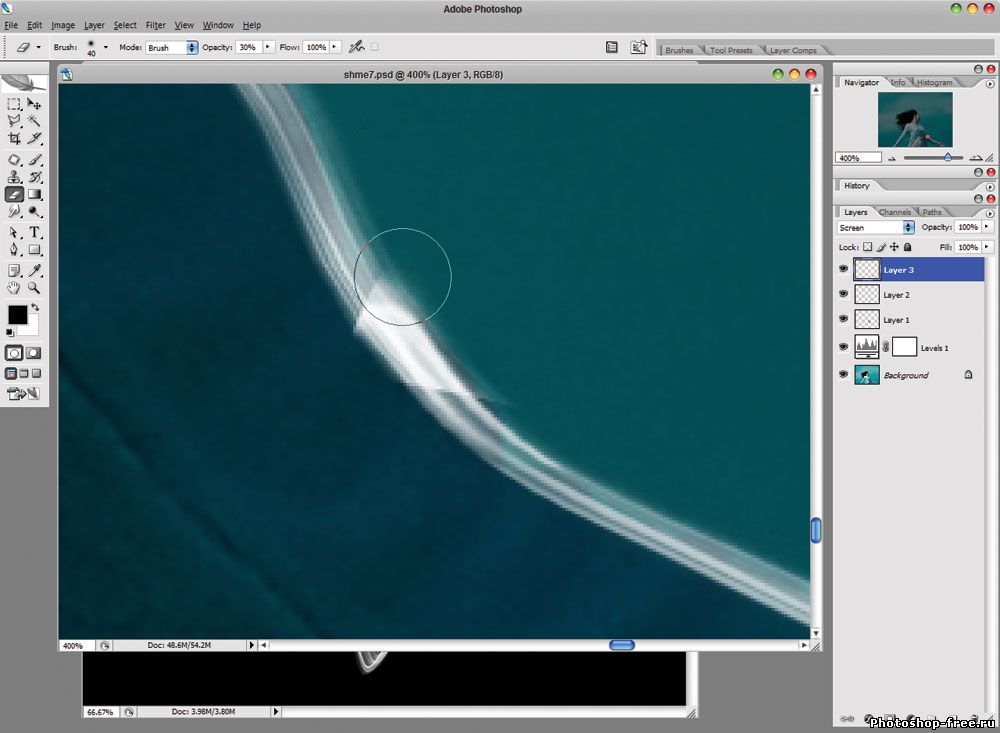Screen dimensions: 1000x733
Task: Pick the Type tool in toolbox
Action: (35, 231)
